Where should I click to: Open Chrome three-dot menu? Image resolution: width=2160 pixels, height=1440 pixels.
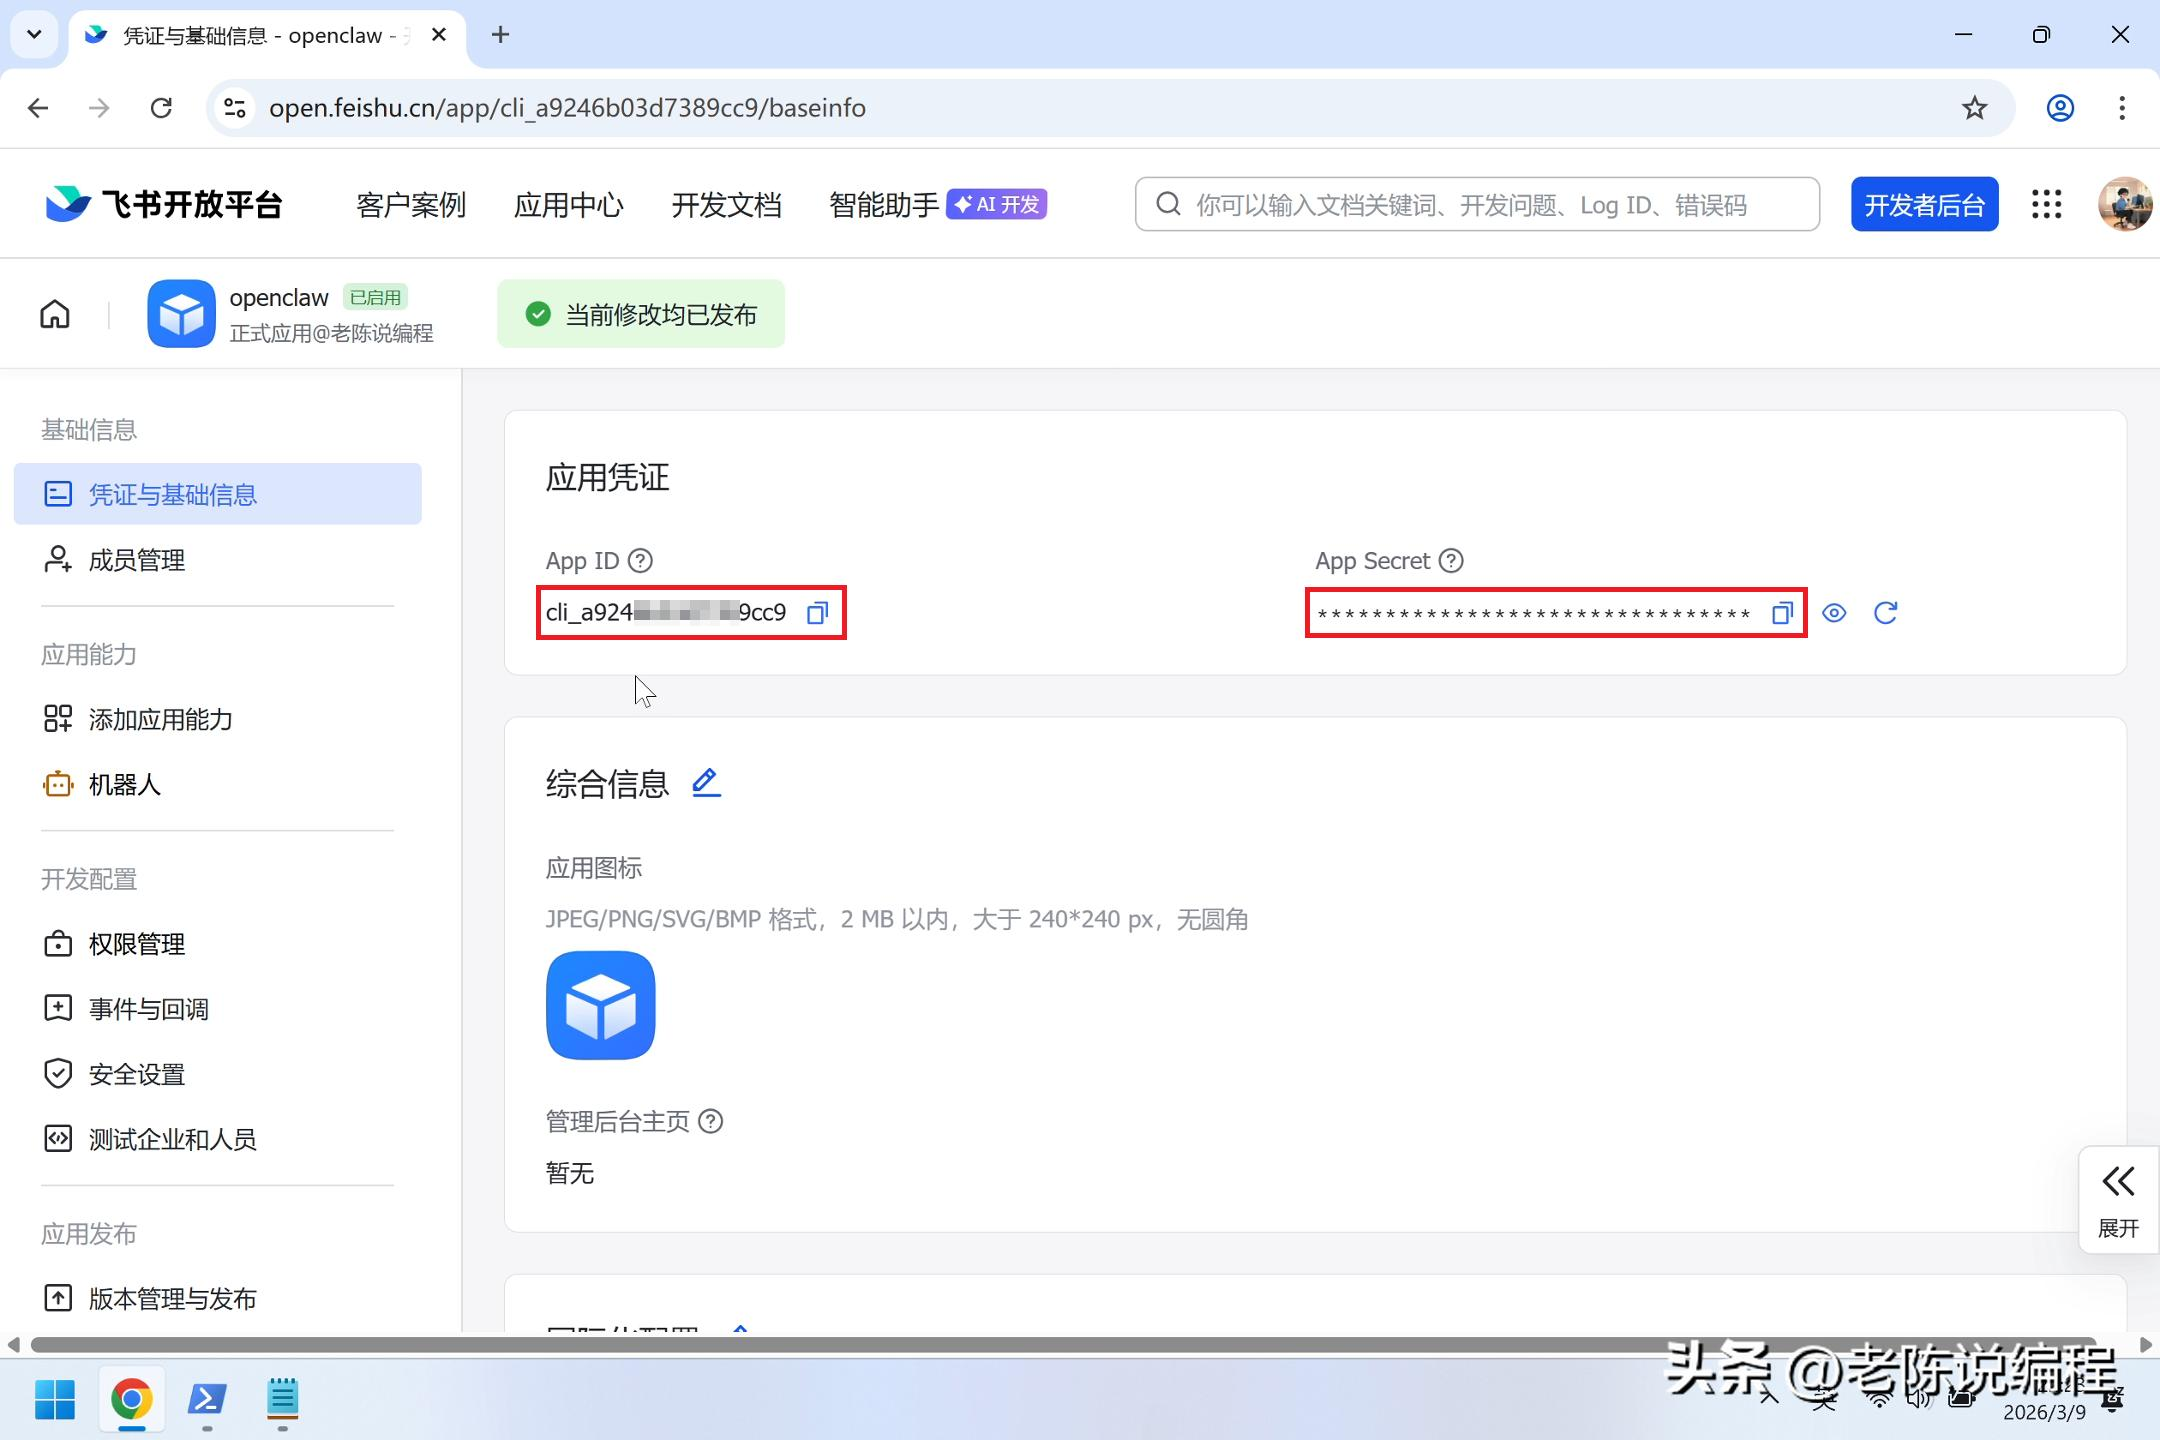pos(2121,108)
